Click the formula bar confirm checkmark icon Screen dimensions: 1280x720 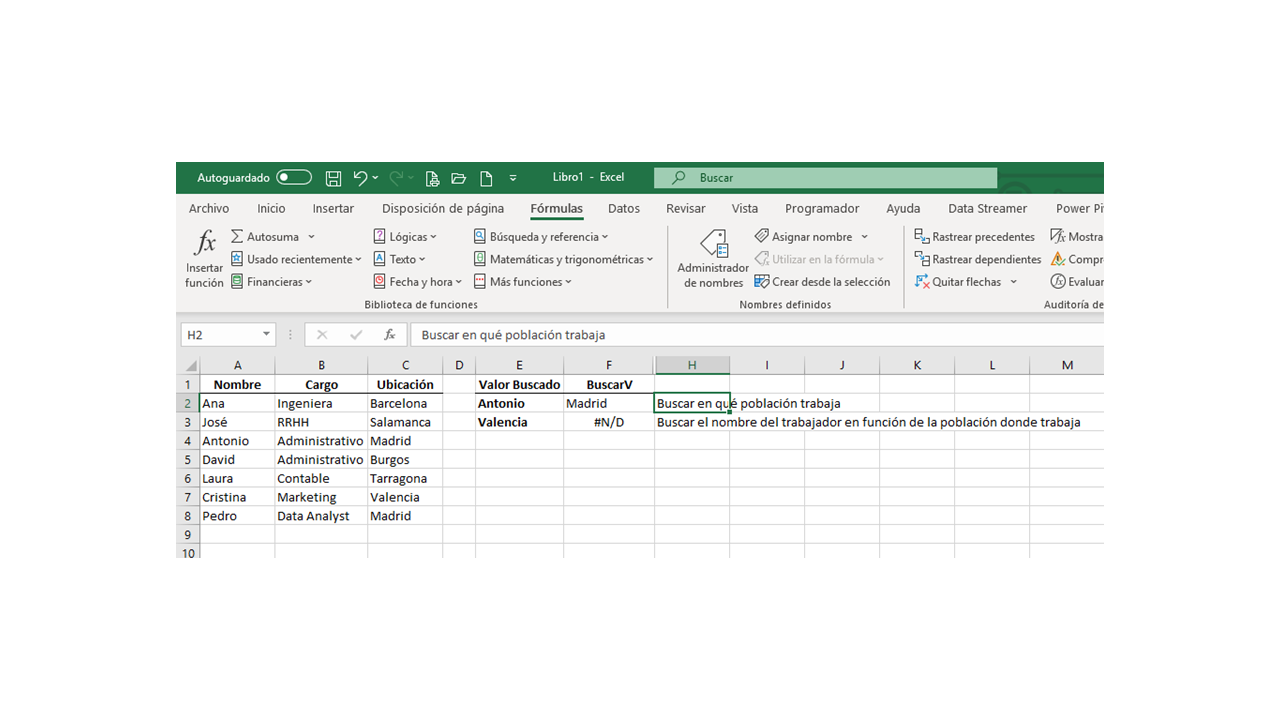pyautogui.click(x=356, y=335)
